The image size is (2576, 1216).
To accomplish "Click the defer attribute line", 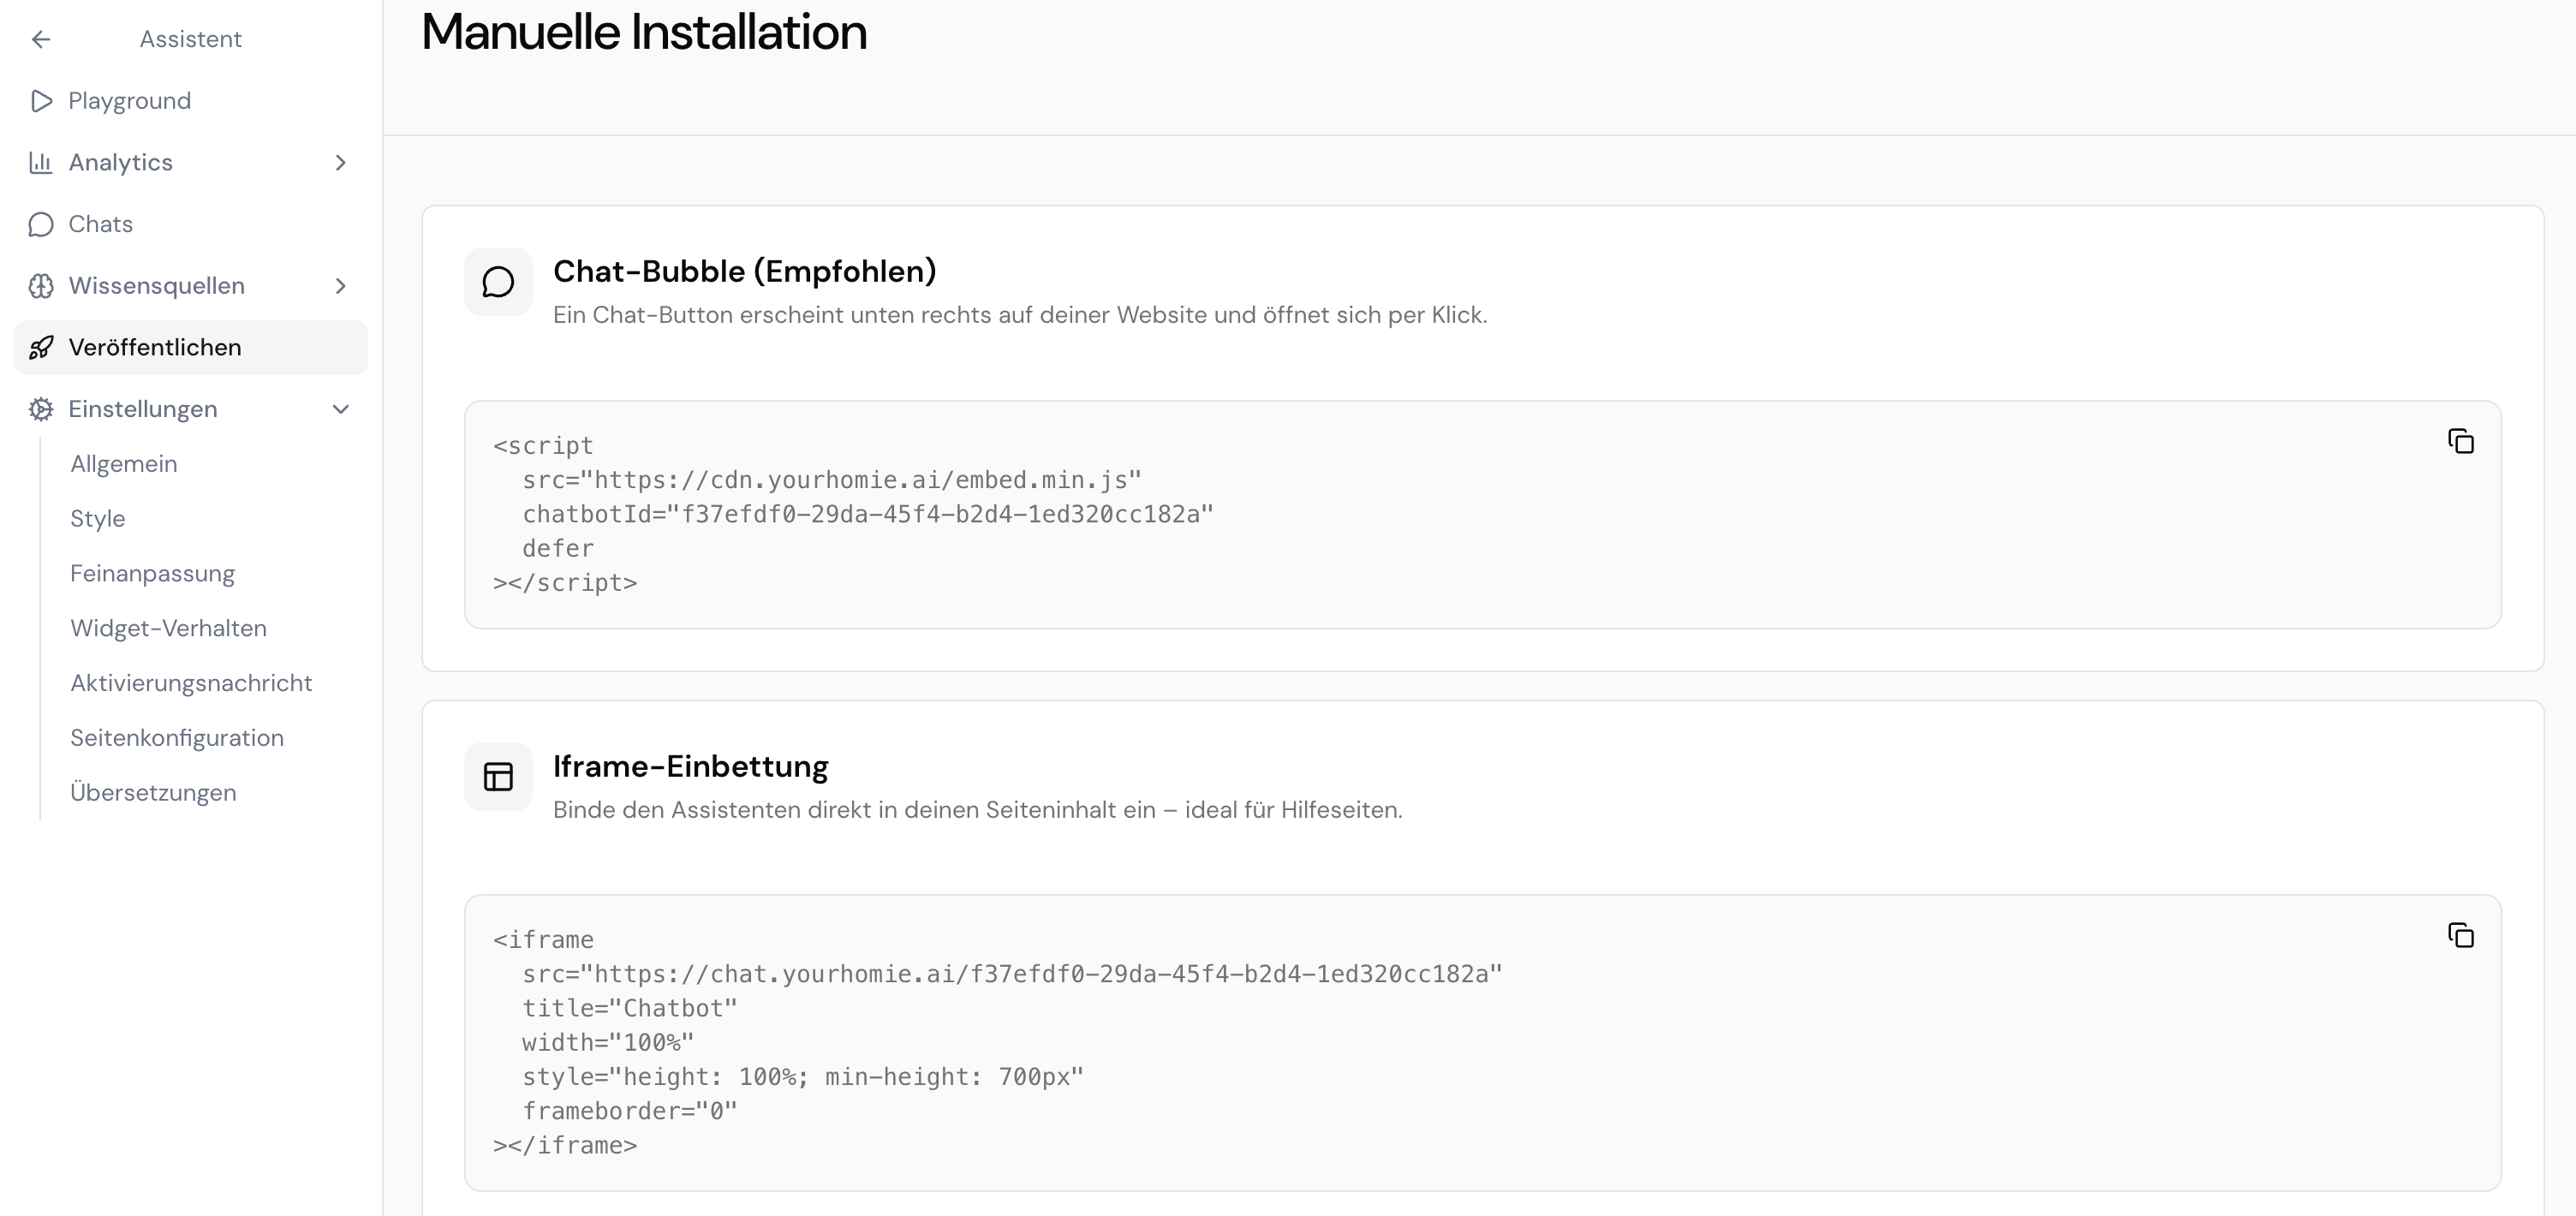I will point(558,548).
